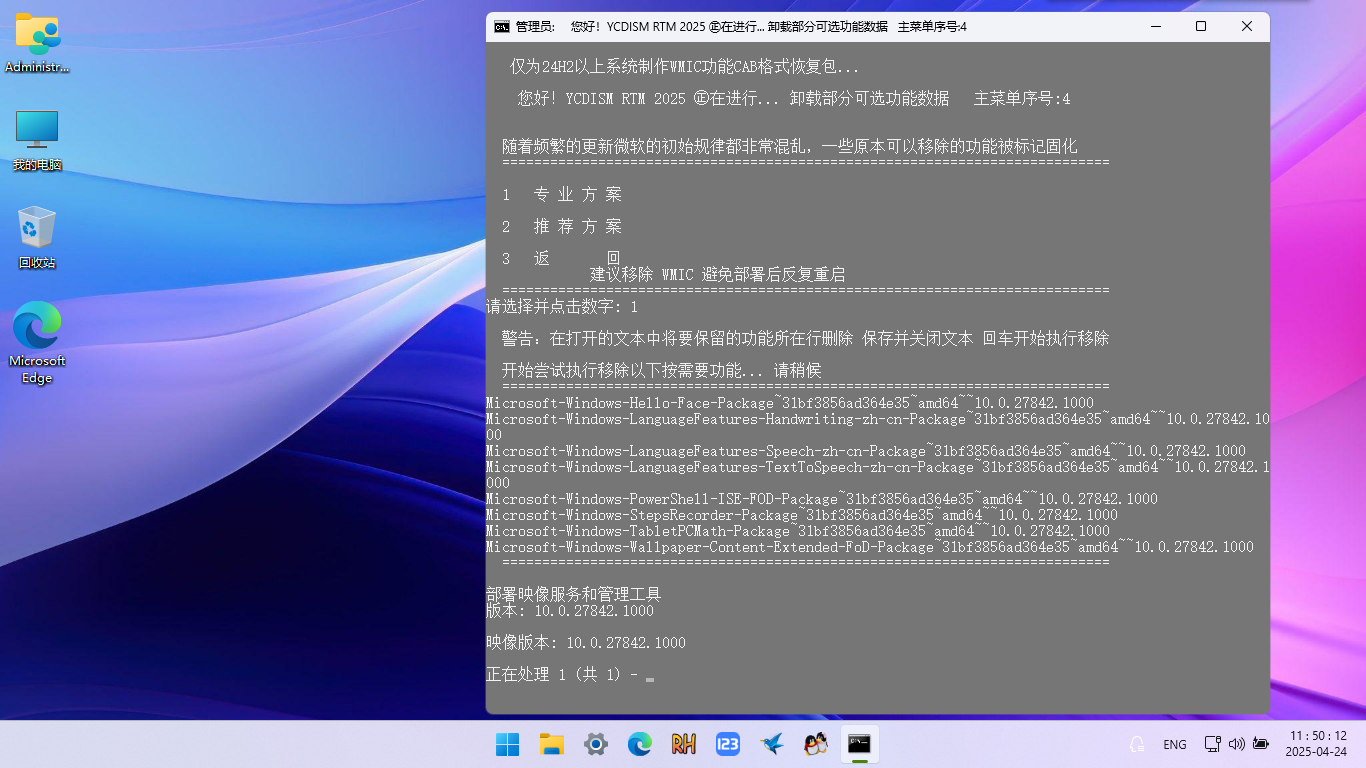This screenshot has height=768, width=1366.
Task: Open the 123 app in the taskbar
Action: click(x=728, y=744)
